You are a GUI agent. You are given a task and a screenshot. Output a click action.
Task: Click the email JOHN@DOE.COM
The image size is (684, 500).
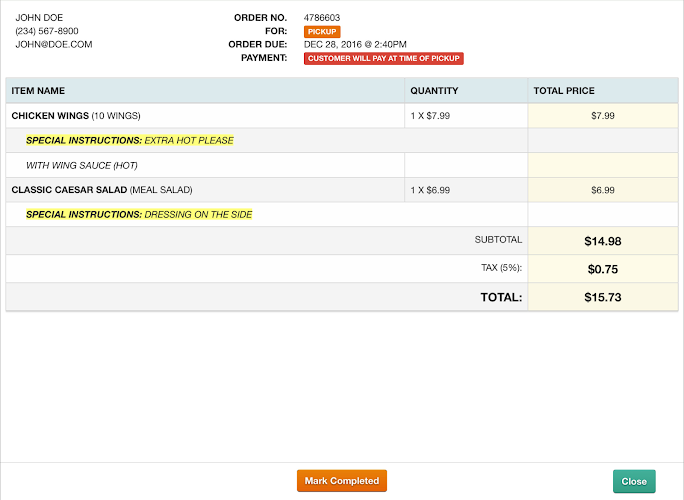[54, 45]
